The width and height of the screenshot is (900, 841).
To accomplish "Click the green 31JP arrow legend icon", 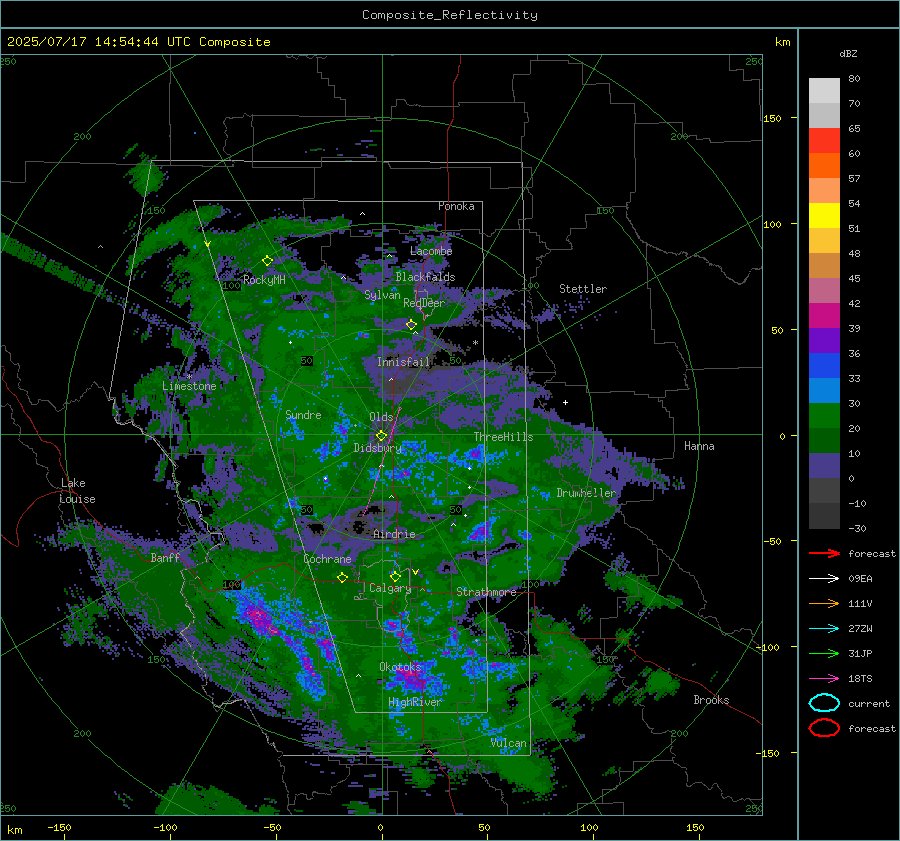I will (824, 653).
